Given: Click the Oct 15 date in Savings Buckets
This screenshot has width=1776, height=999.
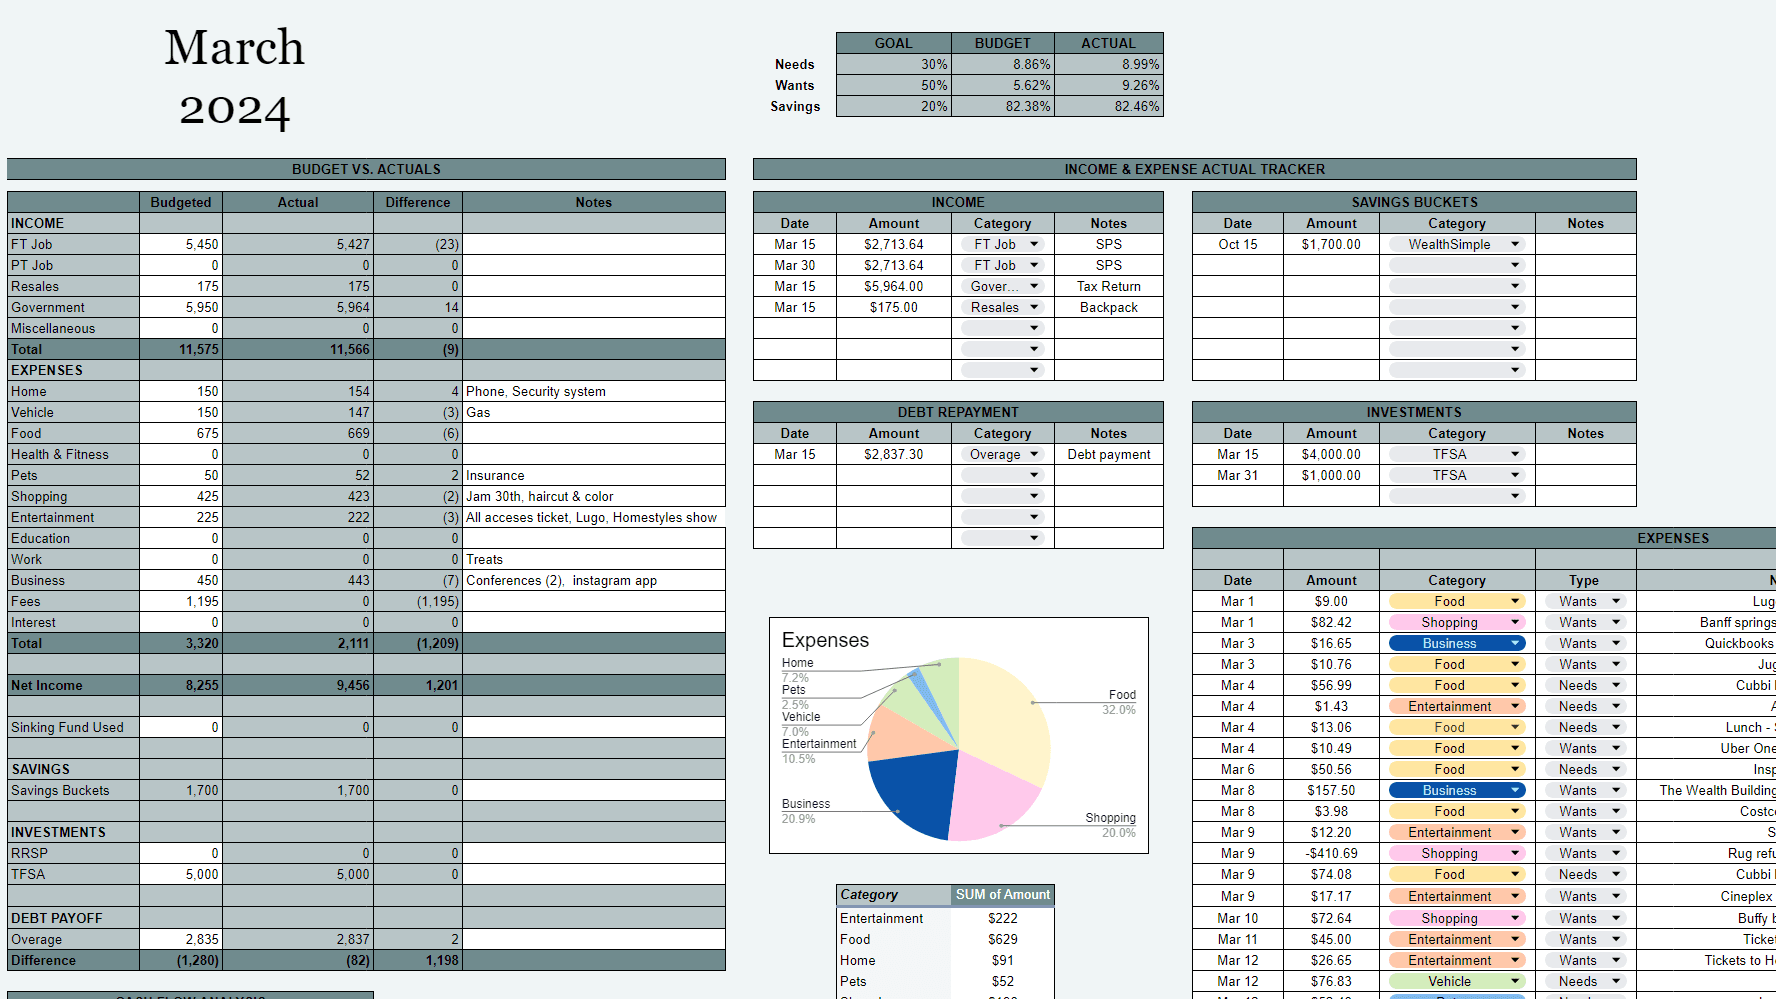Looking at the screenshot, I should (1238, 244).
